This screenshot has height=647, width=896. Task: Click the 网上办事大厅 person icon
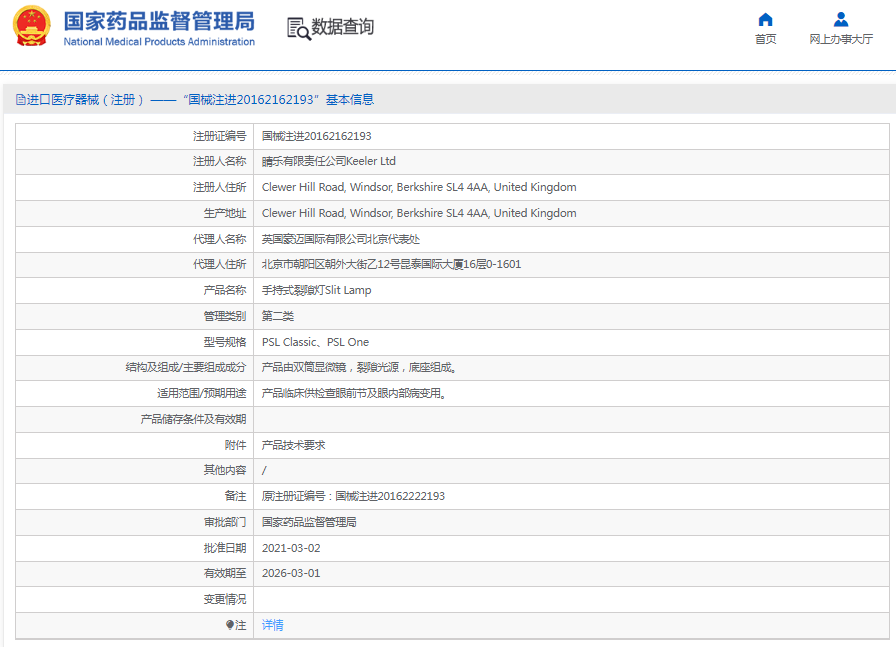pyautogui.click(x=841, y=19)
